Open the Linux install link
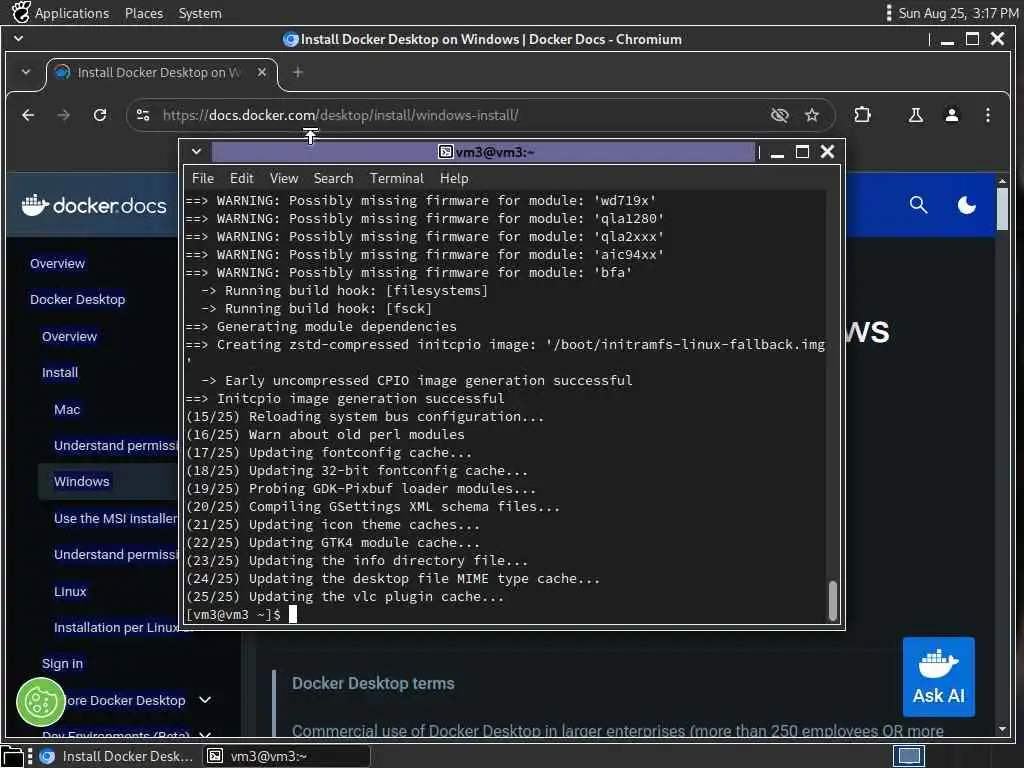1024x768 pixels. pos(70,591)
